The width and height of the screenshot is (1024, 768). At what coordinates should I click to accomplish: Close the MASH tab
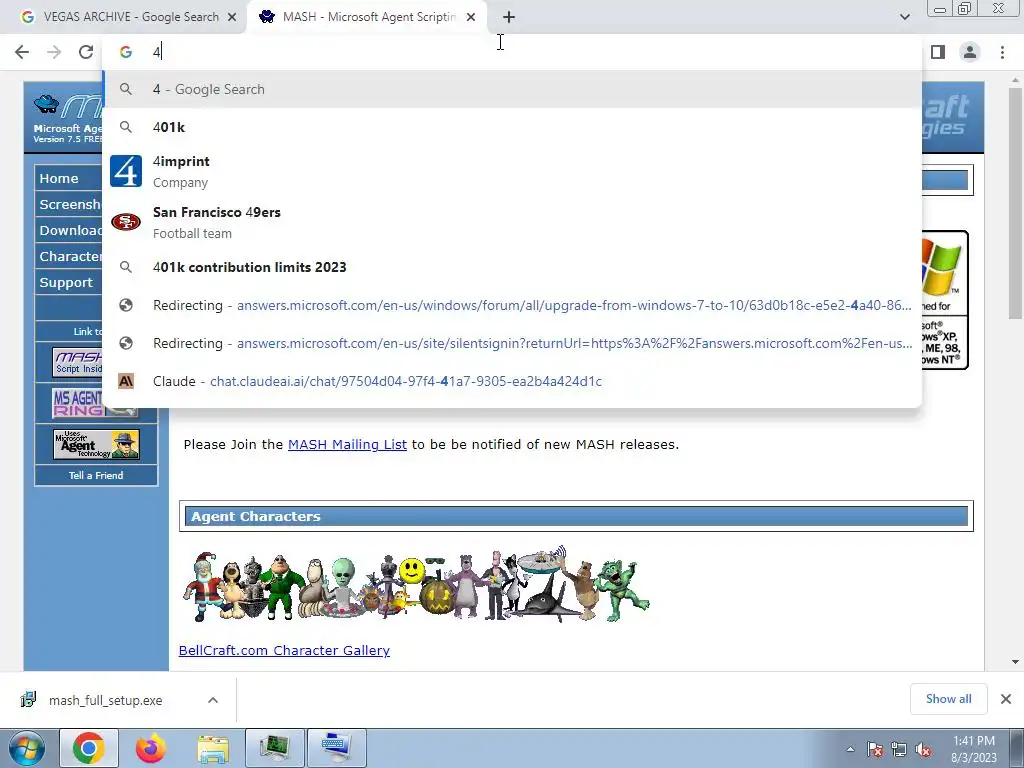pyautogui.click(x=471, y=18)
